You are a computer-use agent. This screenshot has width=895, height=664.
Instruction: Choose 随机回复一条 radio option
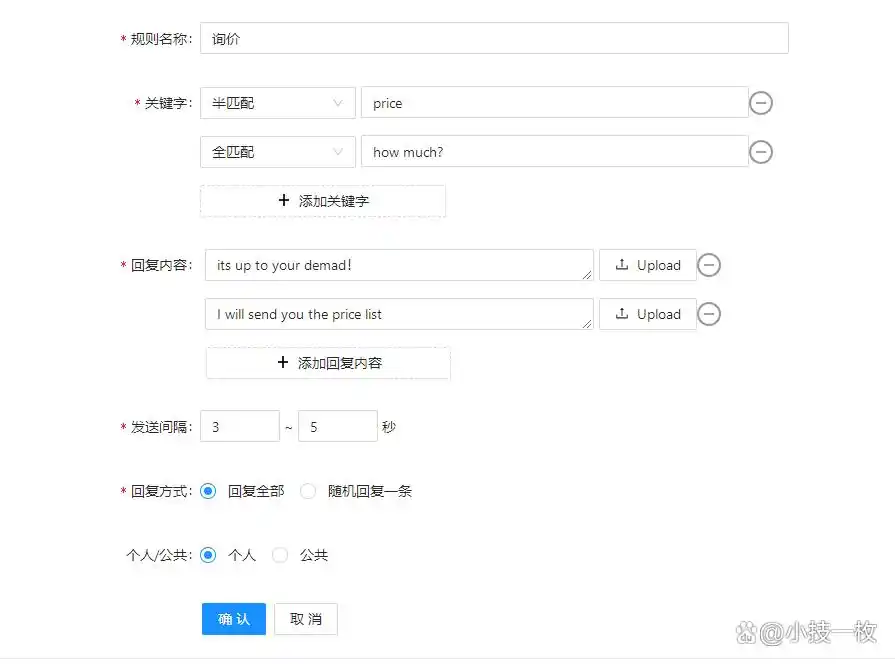[308, 491]
